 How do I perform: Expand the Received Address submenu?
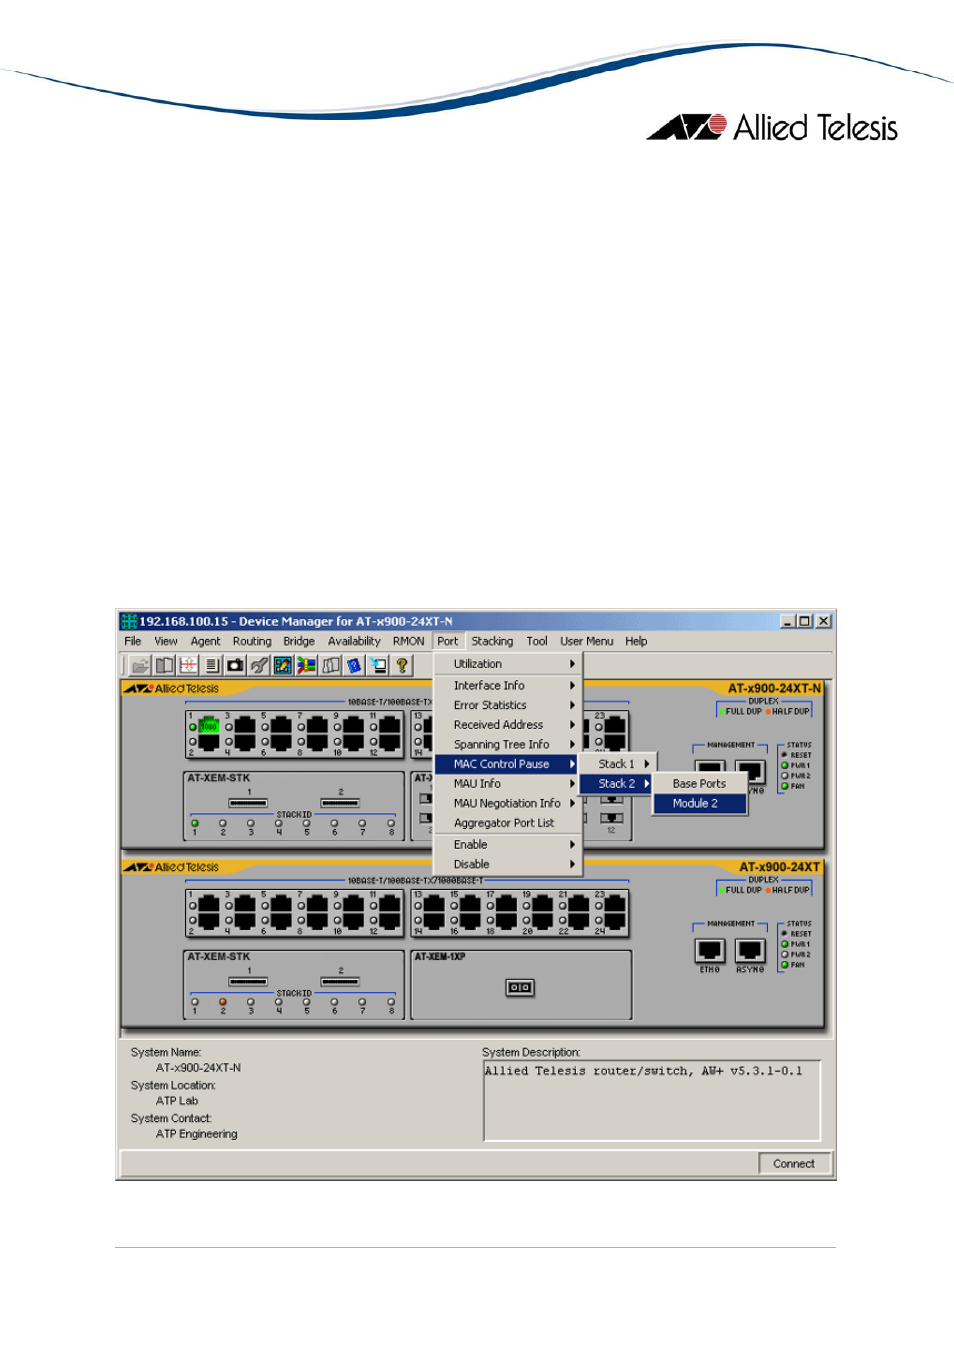(x=508, y=725)
